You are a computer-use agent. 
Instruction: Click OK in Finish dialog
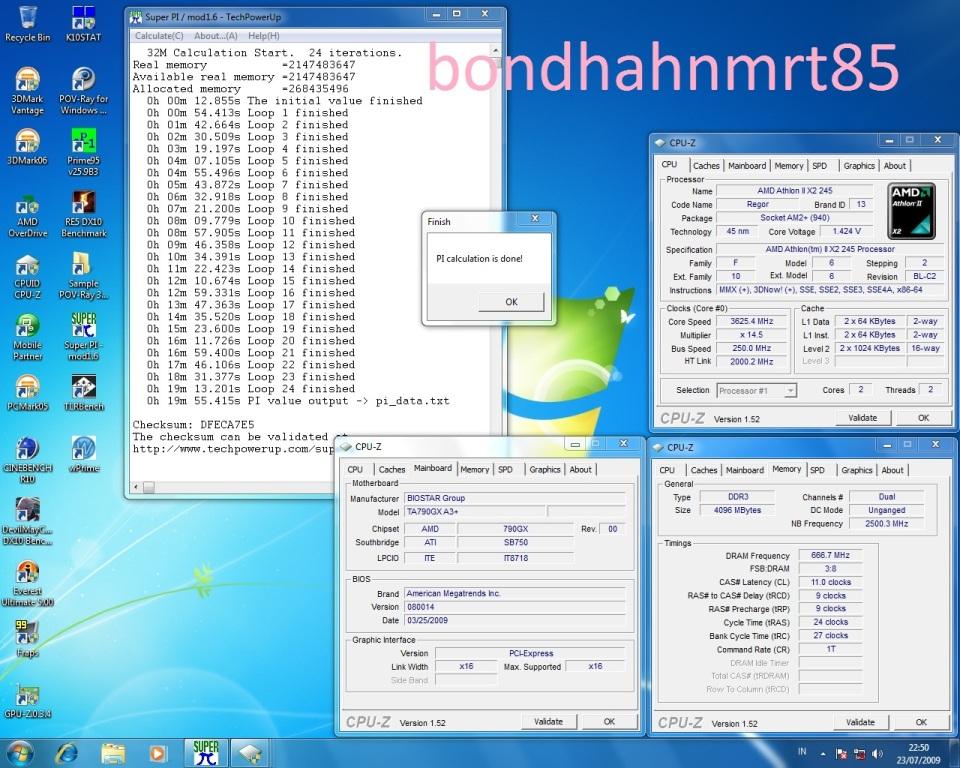[x=511, y=301]
